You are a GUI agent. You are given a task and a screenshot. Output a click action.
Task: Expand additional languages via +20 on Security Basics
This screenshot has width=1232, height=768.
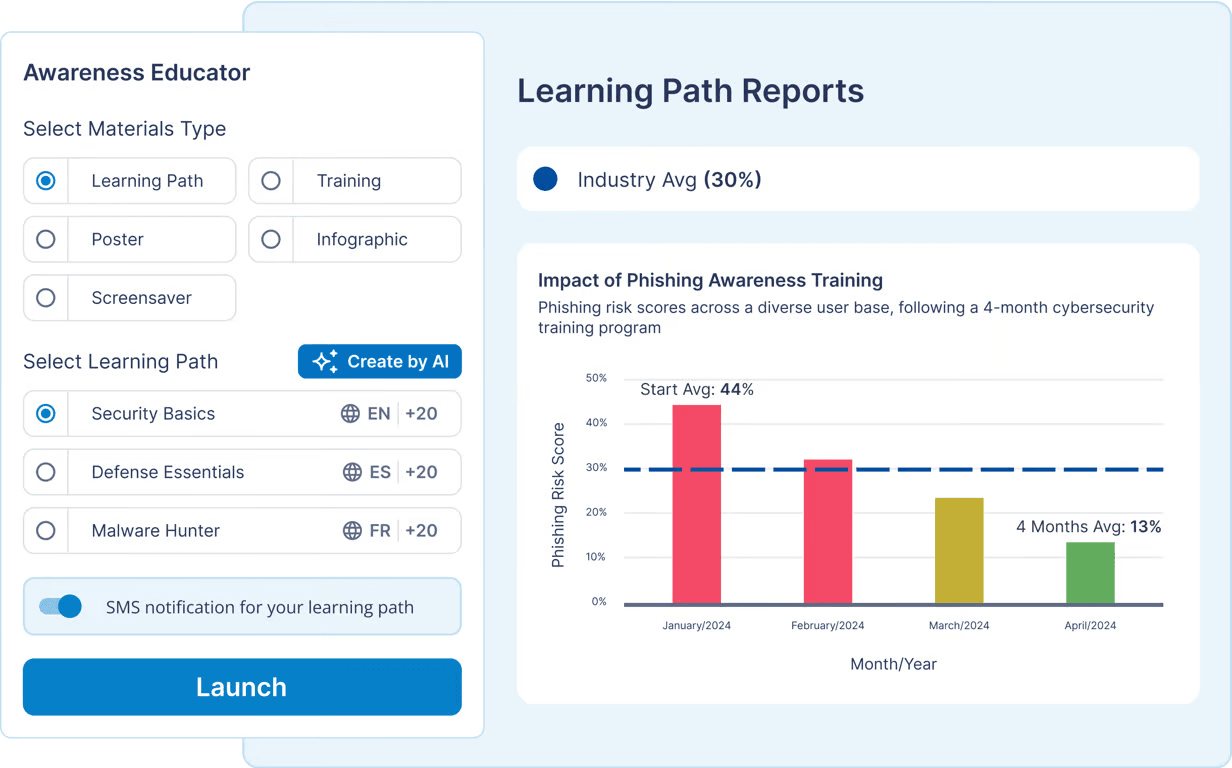pyautogui.click(x=424, y=413)
